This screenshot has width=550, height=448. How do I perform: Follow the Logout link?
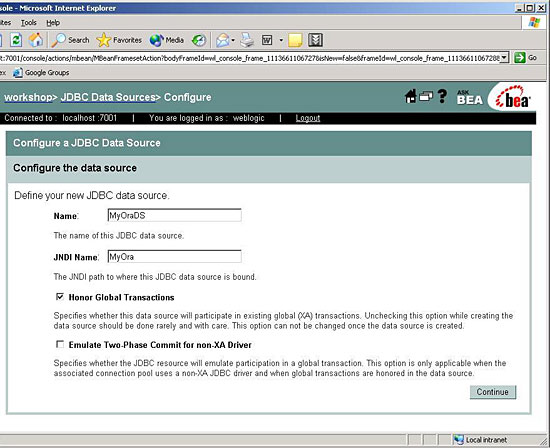coord(308,118)
